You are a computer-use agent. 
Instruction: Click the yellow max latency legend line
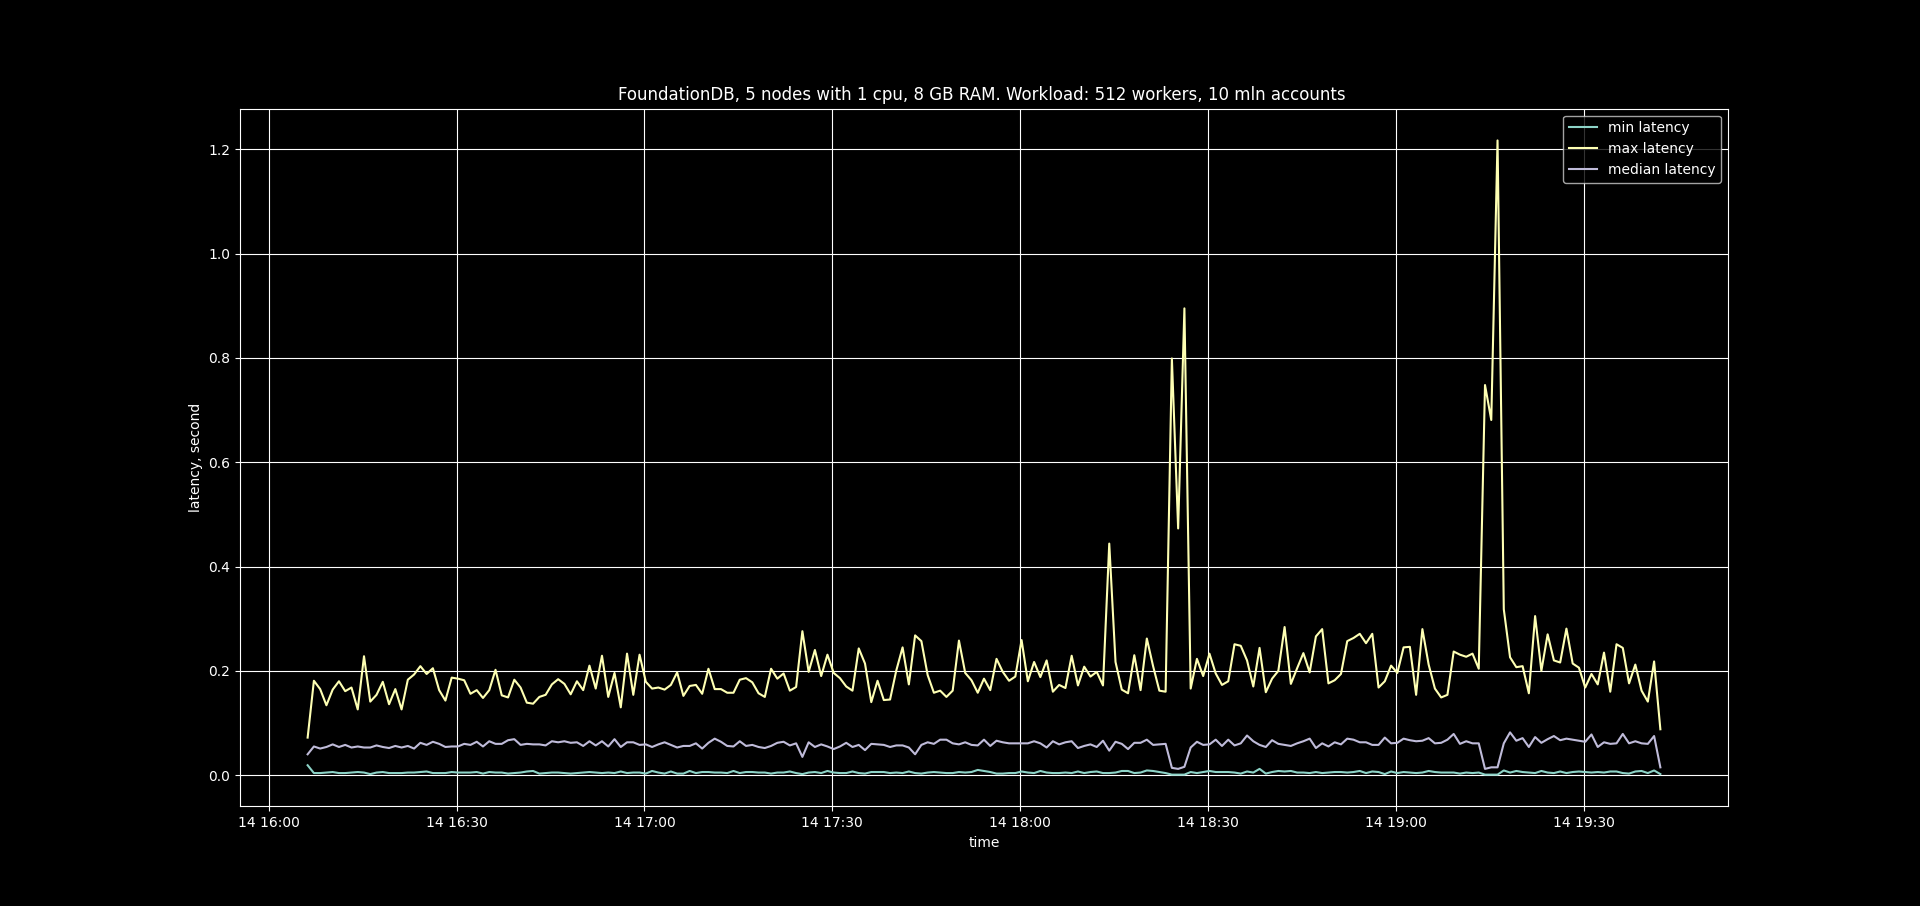(1583, 148)
